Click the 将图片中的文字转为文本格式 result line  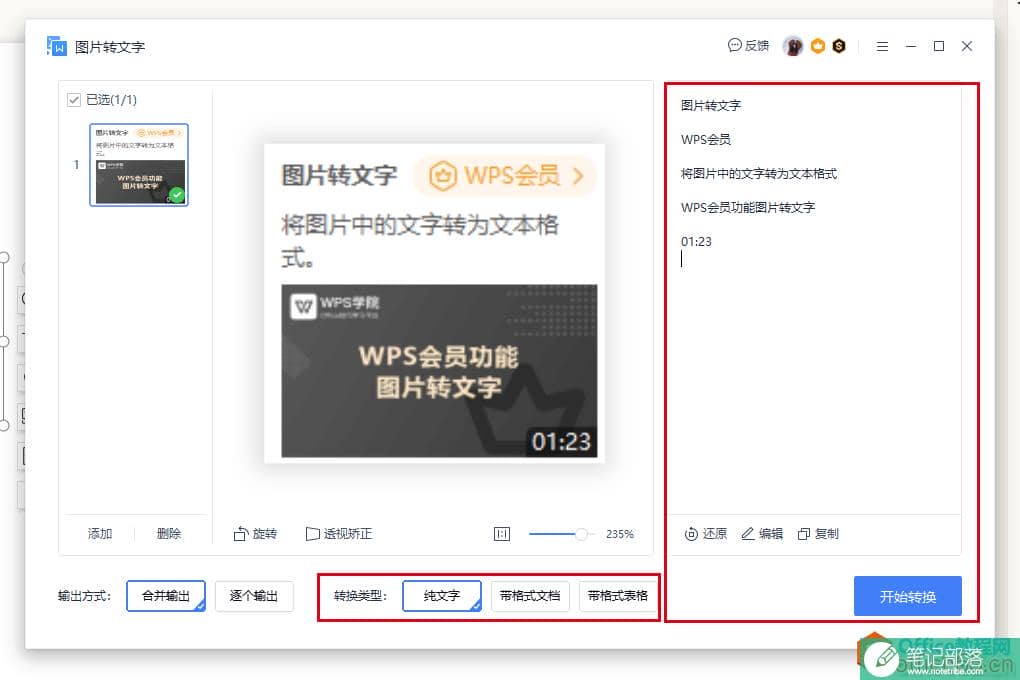tap(758, 174)
